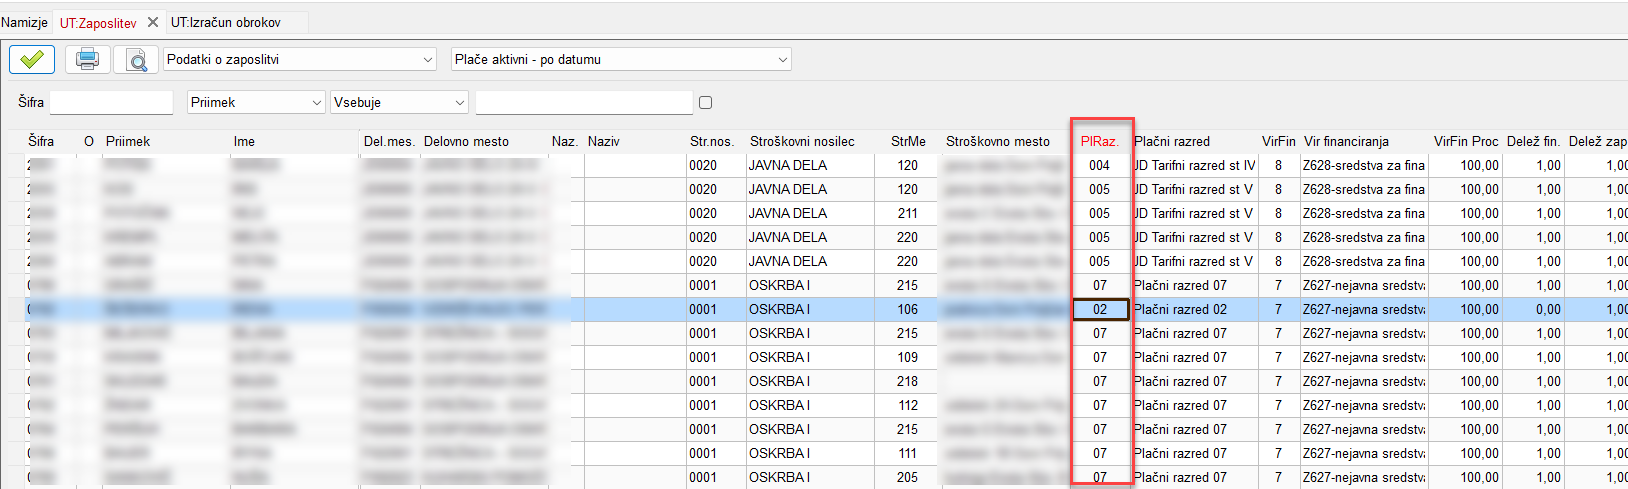Click the Šifra input field
This screenshot has width=1628, height=489.
(x=111, y=102)
